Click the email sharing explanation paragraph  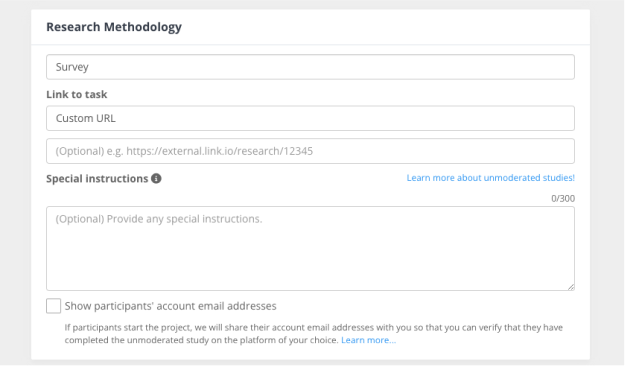click(314, 334)
